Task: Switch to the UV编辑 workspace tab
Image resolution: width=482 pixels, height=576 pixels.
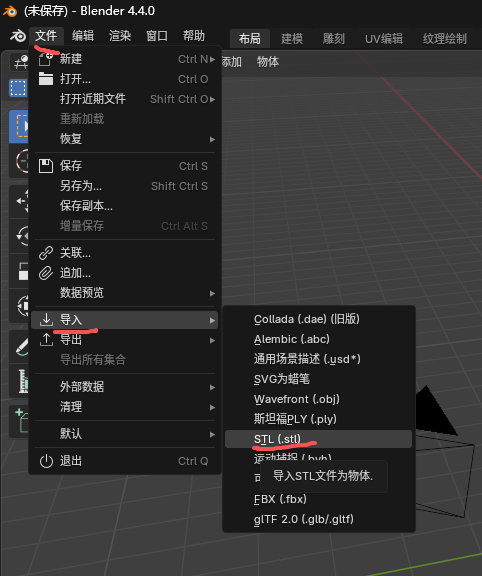Action: [x=384, y=39]
